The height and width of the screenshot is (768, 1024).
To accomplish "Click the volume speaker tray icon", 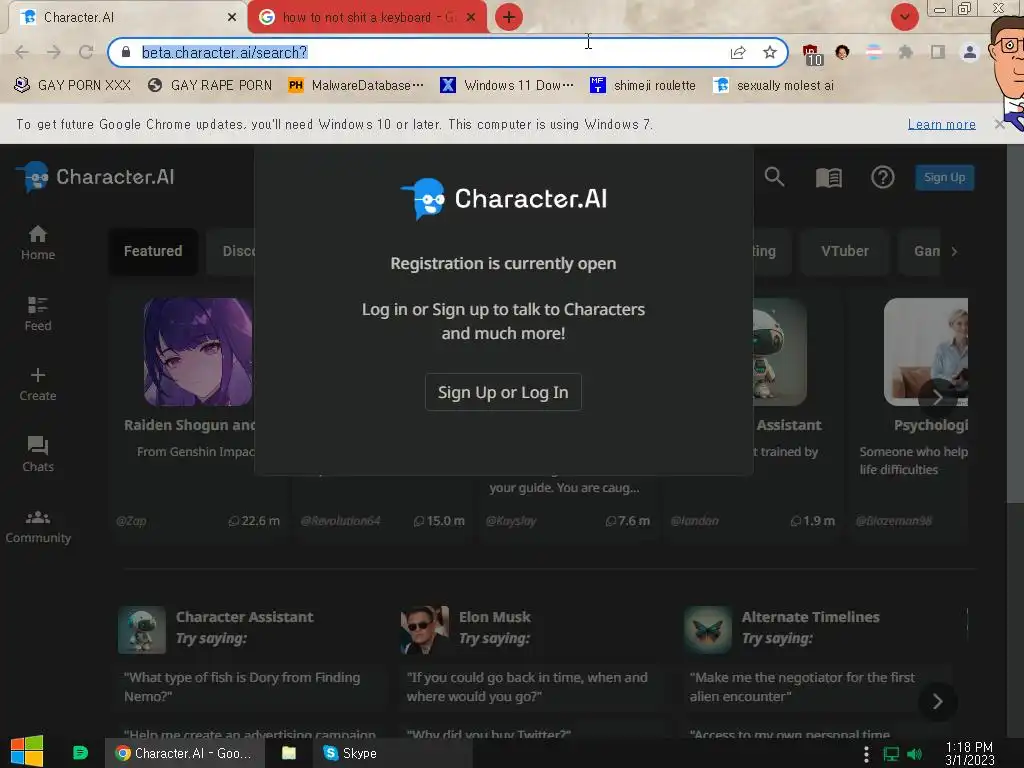I will pos(914,754).
